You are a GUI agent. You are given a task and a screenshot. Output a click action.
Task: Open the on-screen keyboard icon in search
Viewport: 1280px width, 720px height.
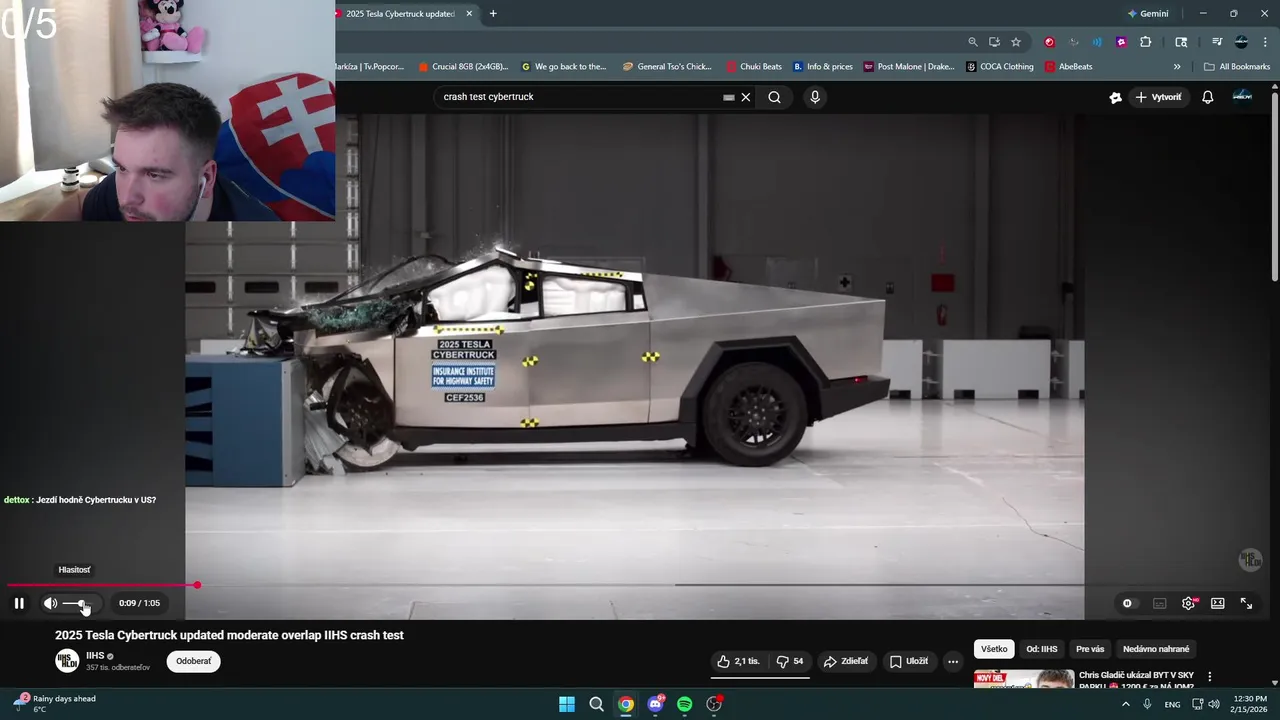[x=729, y=97]
